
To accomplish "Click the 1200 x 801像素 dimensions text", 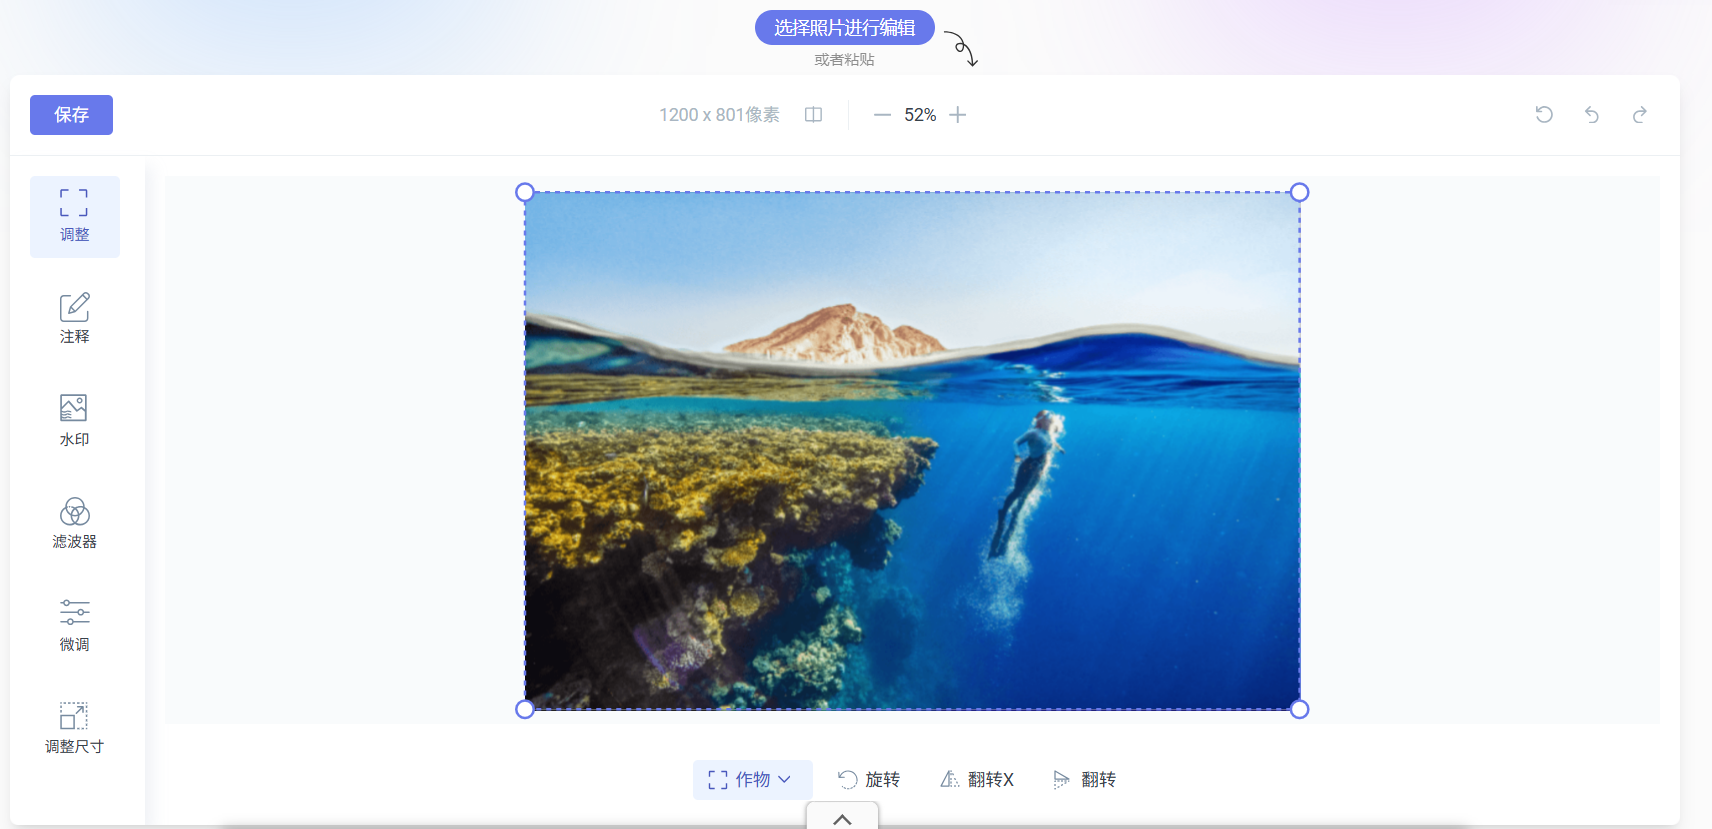I will [719, 115].
